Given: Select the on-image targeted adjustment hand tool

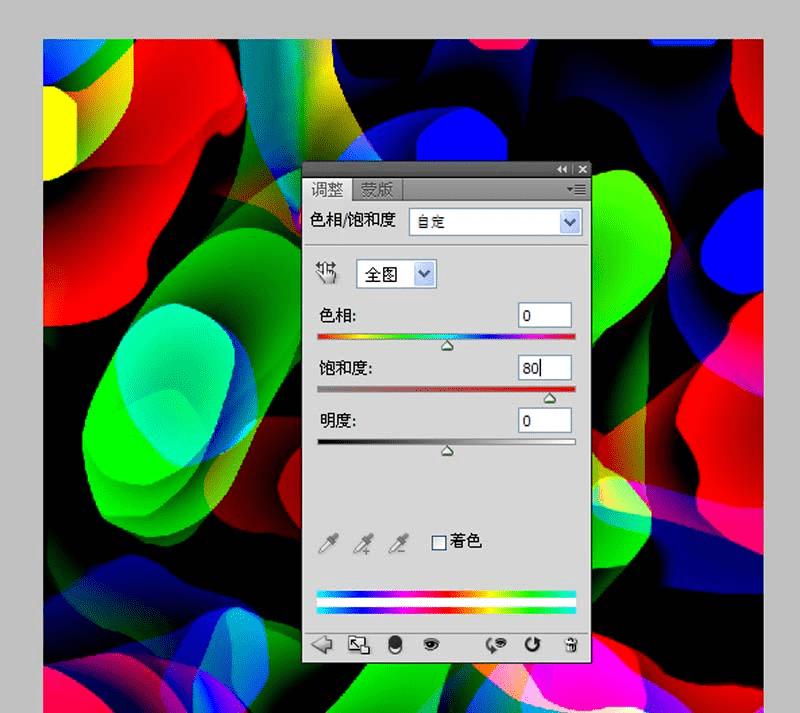Looking at the screenshot, I should point(326,273).
